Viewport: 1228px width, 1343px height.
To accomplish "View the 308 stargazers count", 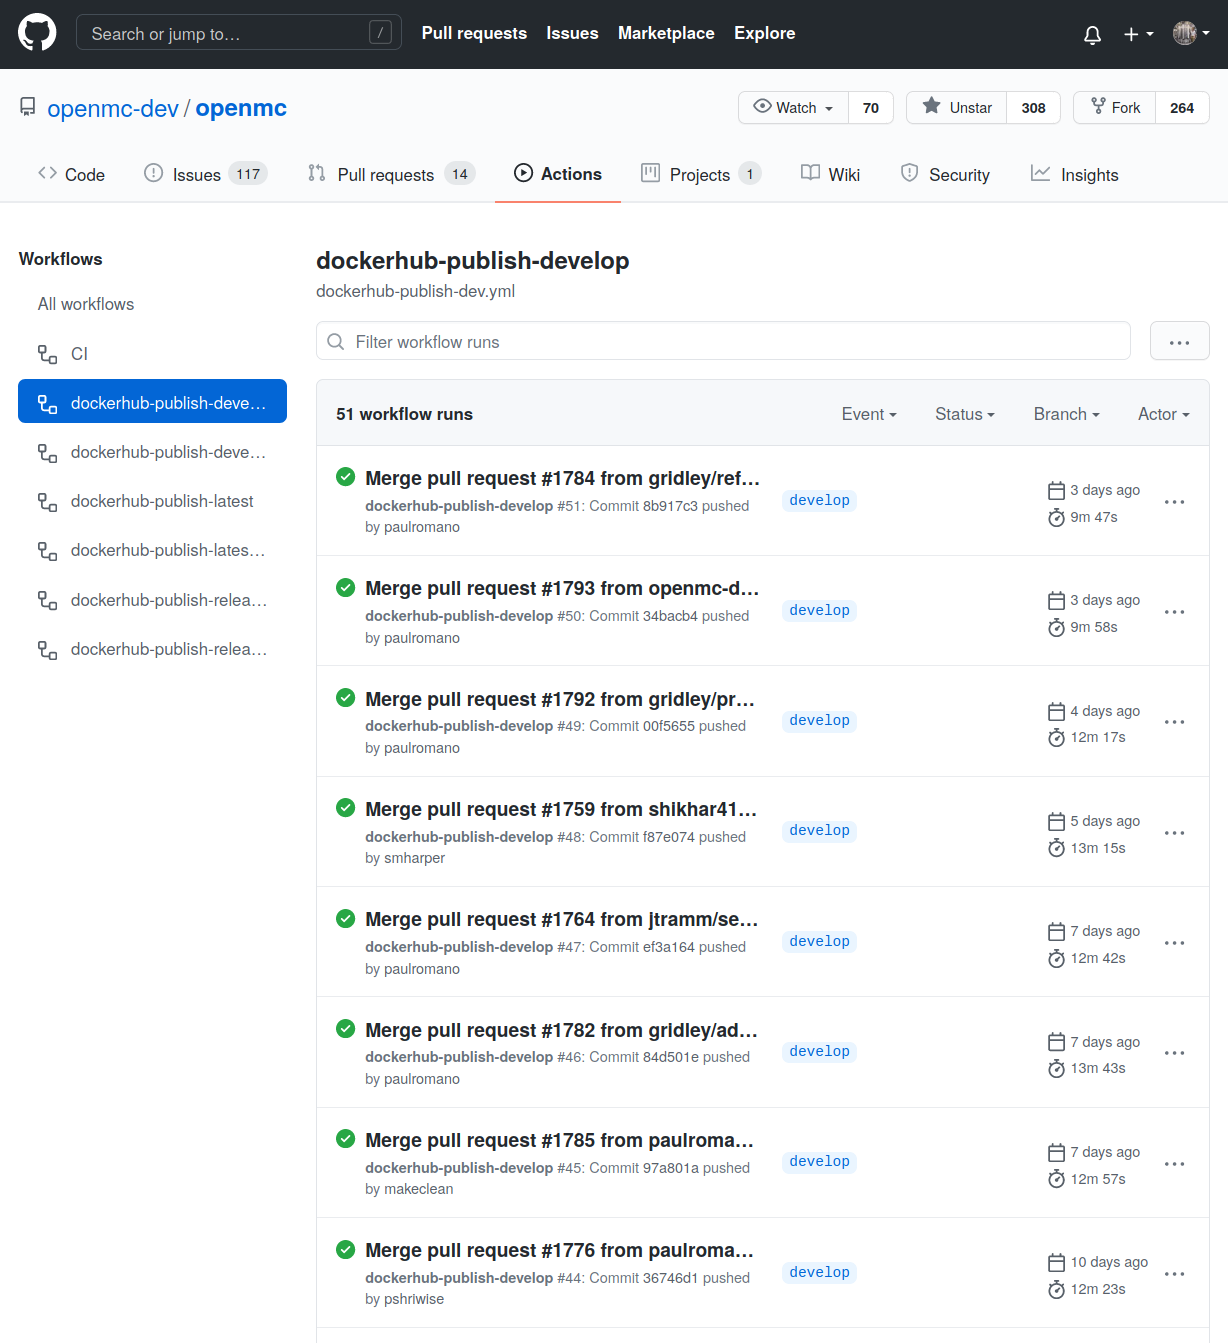I will (1034, 108).
